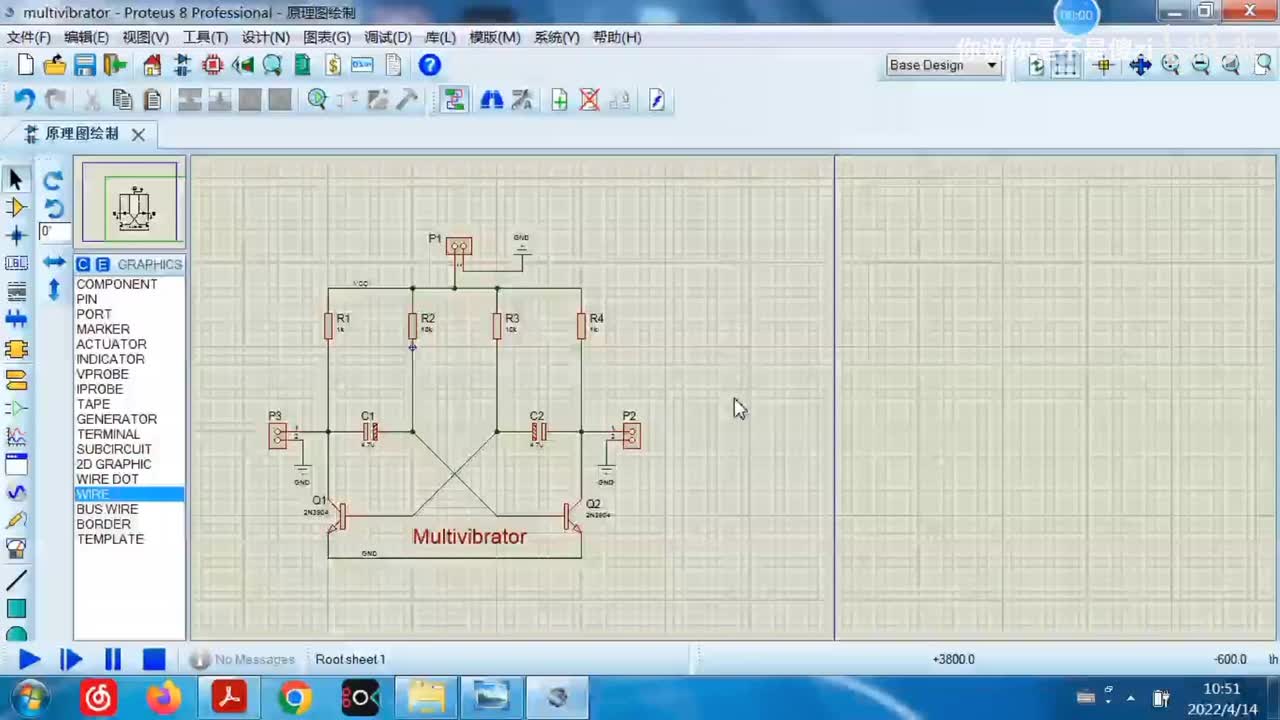Viewport: 1280px width, 720px height.
Task: Flip vertically with Y-mirror arrow
Action: click(x=54, y=289)
